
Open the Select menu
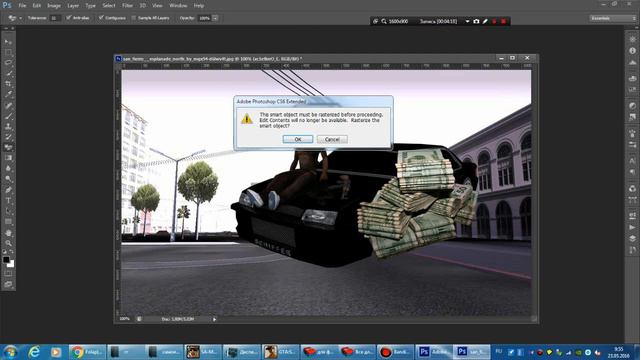click(109, 6)
